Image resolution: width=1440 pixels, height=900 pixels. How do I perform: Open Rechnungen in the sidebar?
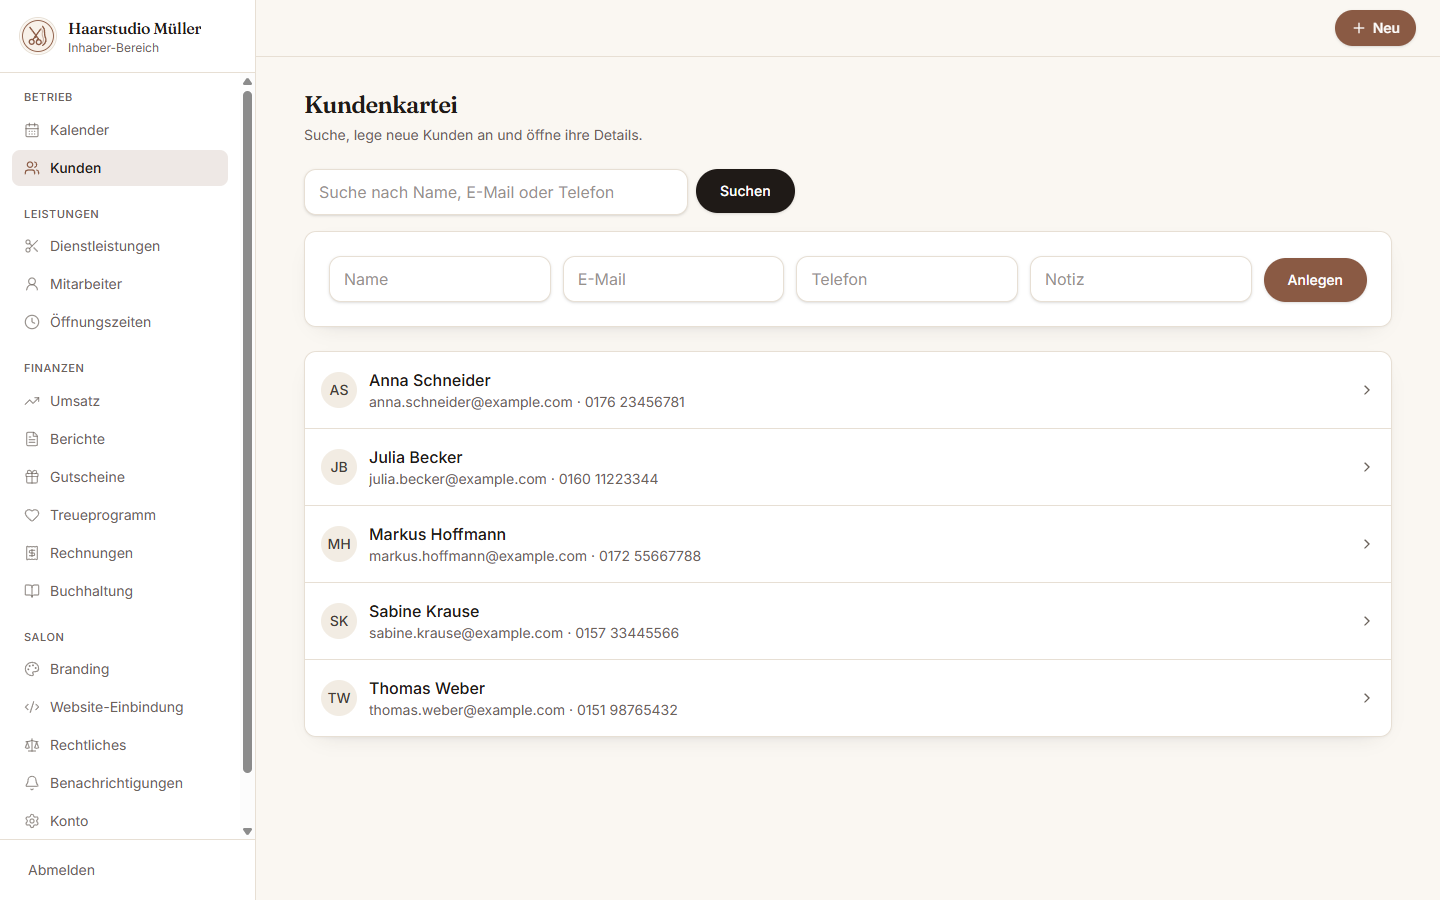click(120, 553)
